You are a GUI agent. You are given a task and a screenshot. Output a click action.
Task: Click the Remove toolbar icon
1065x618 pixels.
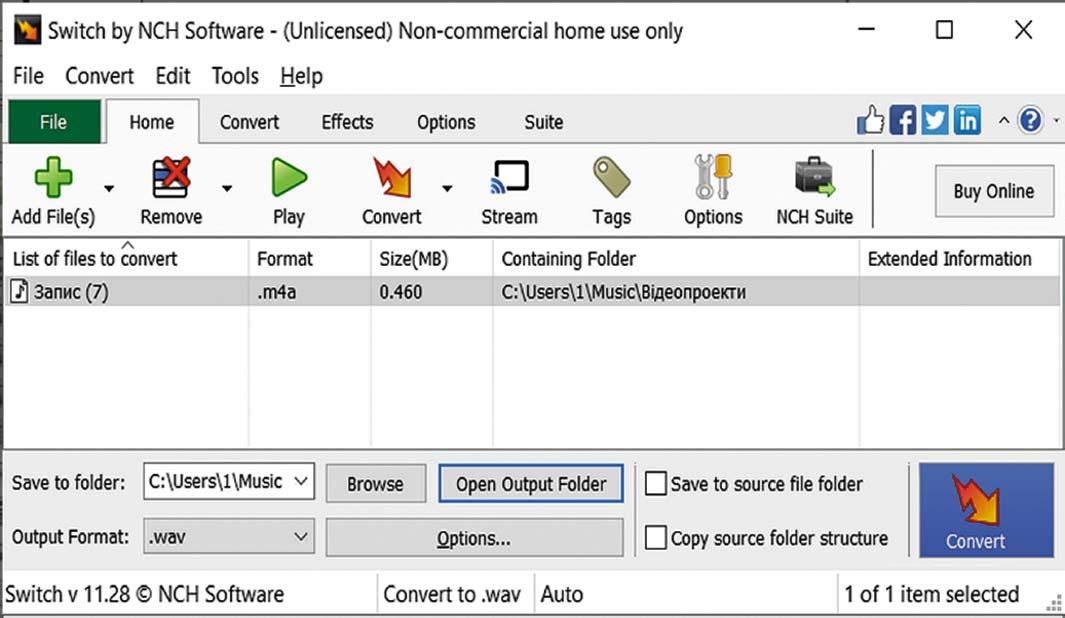pyautogui.click(x=170, y=177)
